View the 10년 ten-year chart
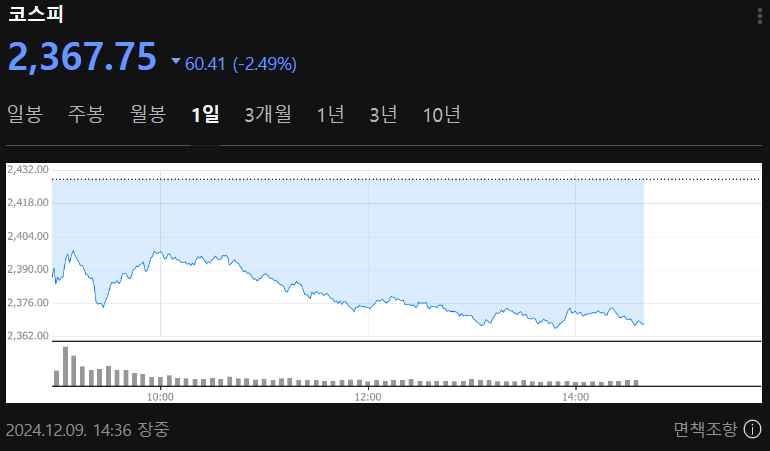Viewport: 770px width, 451px height. point(441,115)
